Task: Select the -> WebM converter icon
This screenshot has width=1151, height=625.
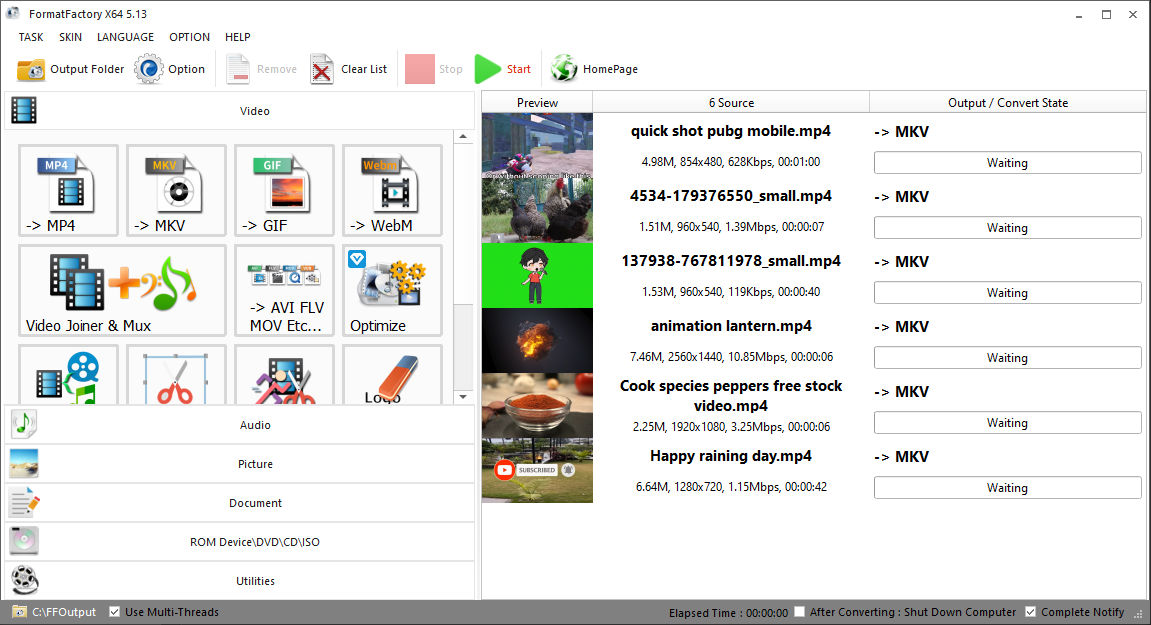Action: tap(392, 190)
